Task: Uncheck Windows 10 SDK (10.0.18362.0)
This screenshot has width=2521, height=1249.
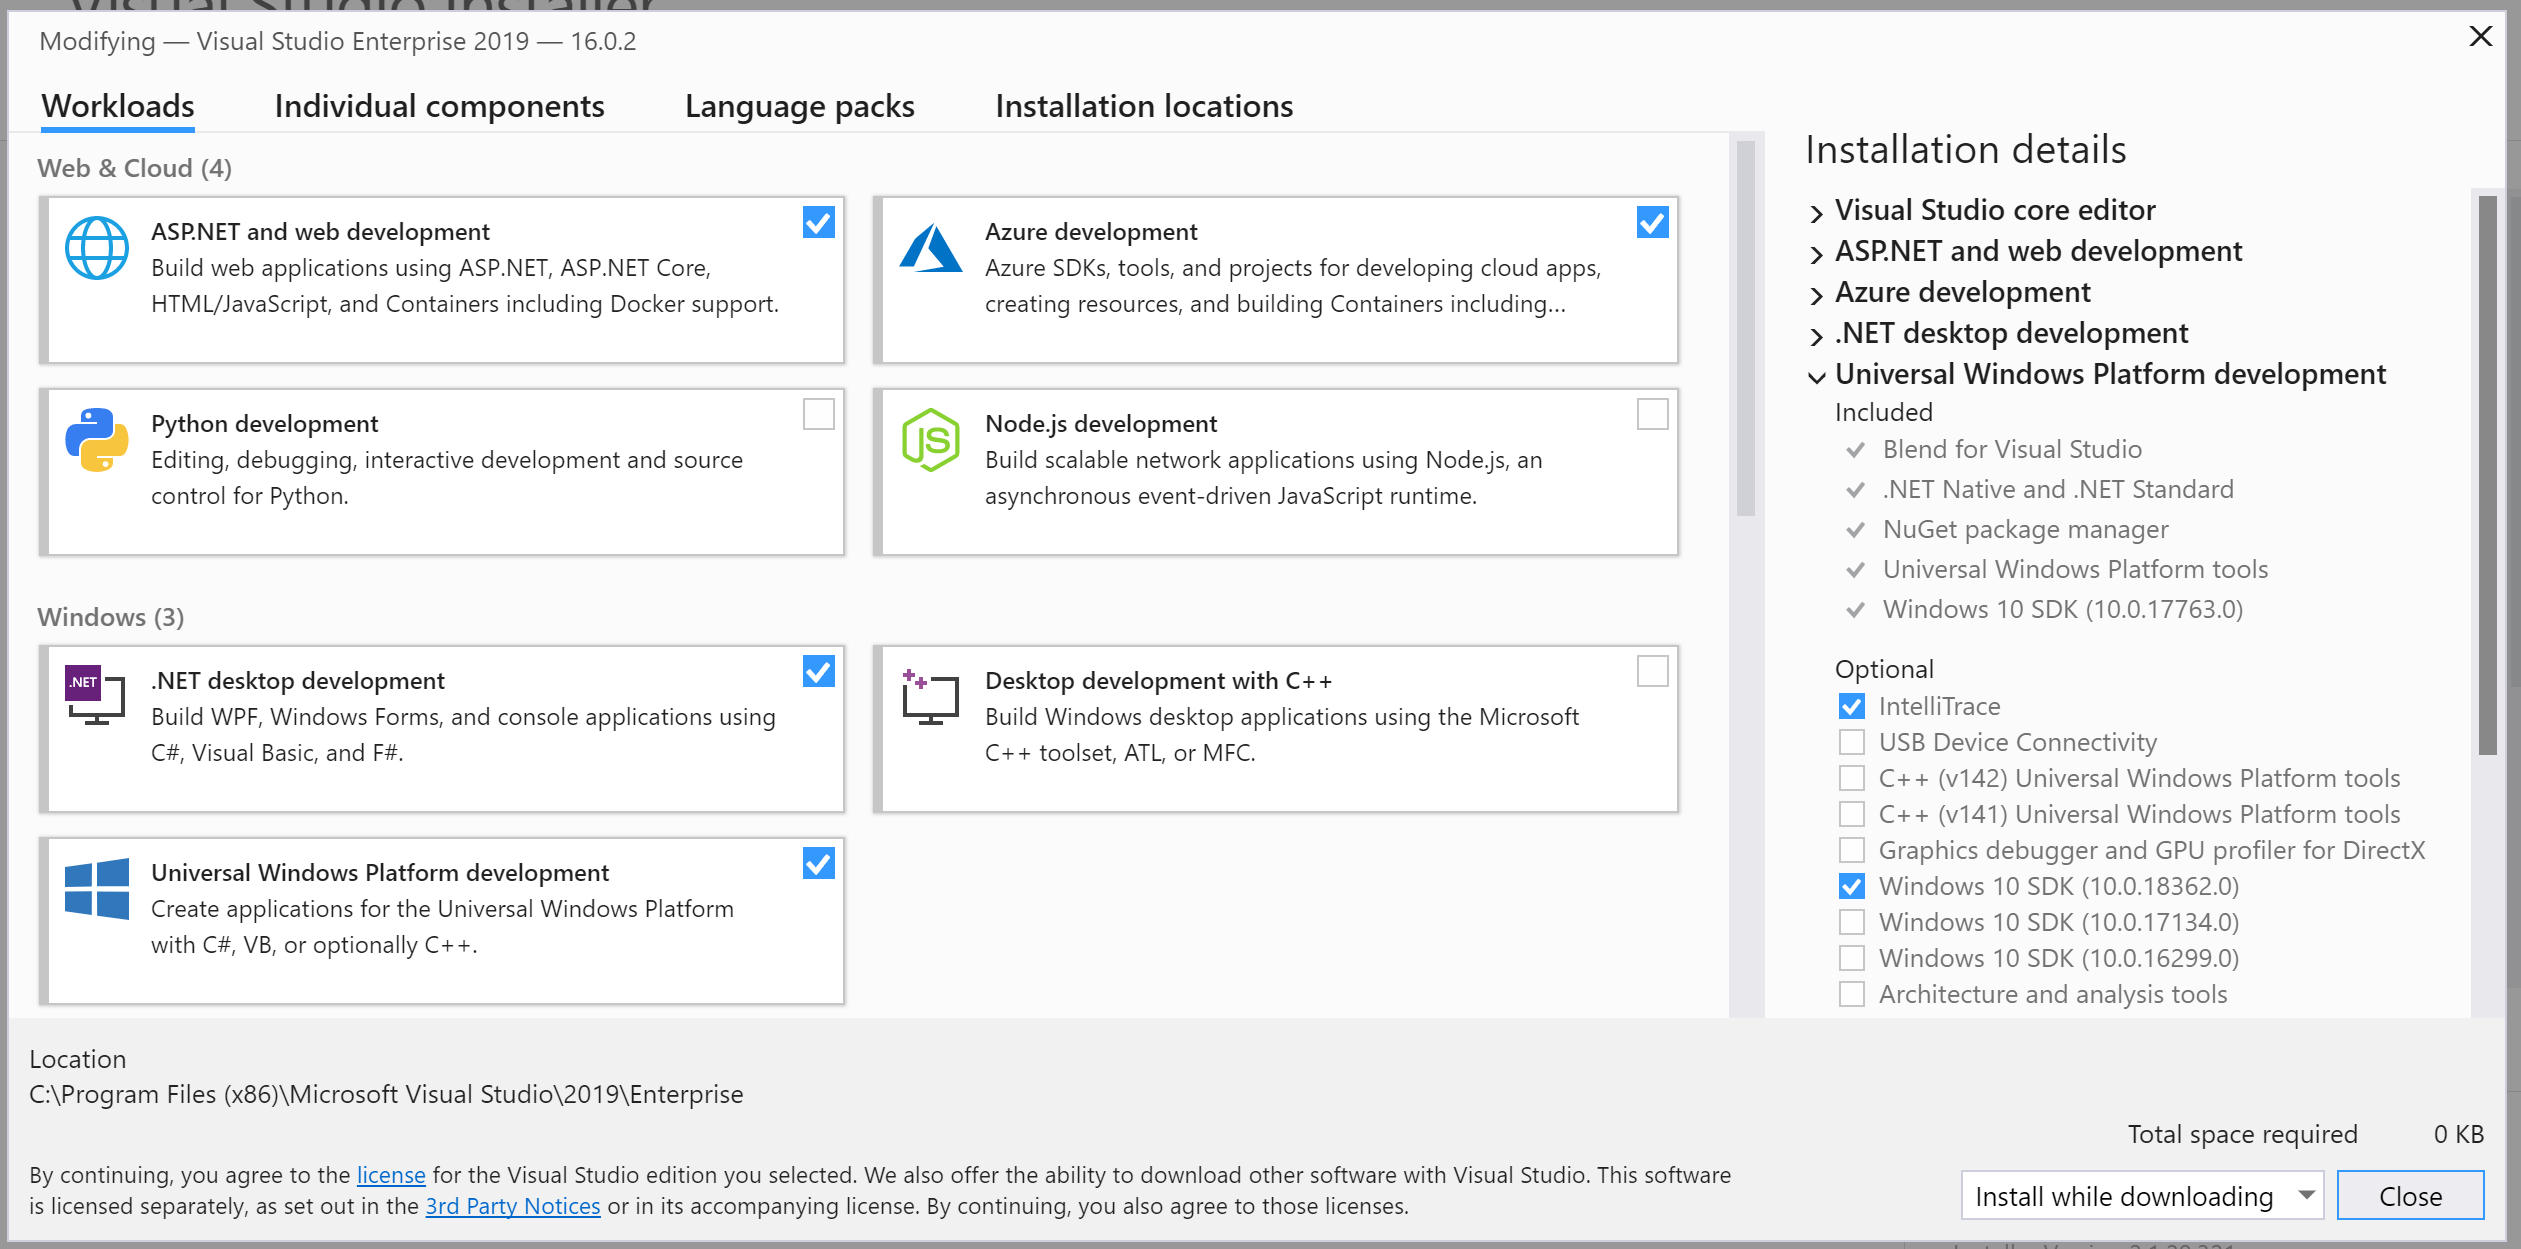Action: pos(1851,886)
